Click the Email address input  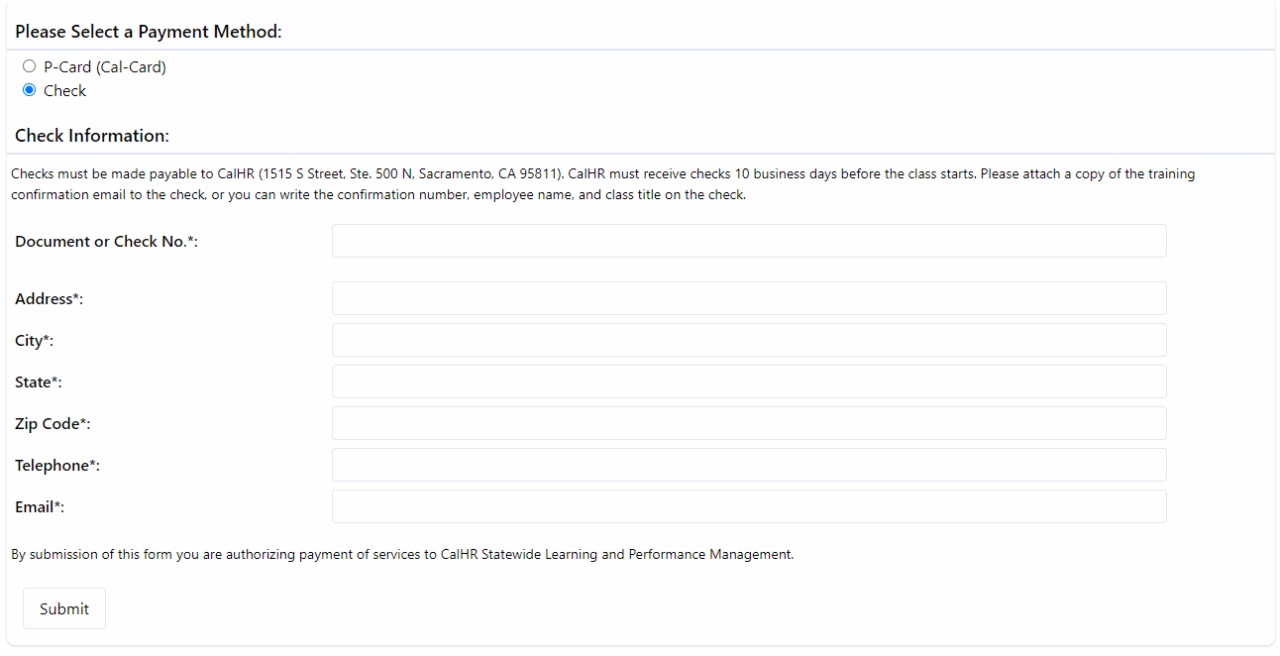(x=748, y=506)
